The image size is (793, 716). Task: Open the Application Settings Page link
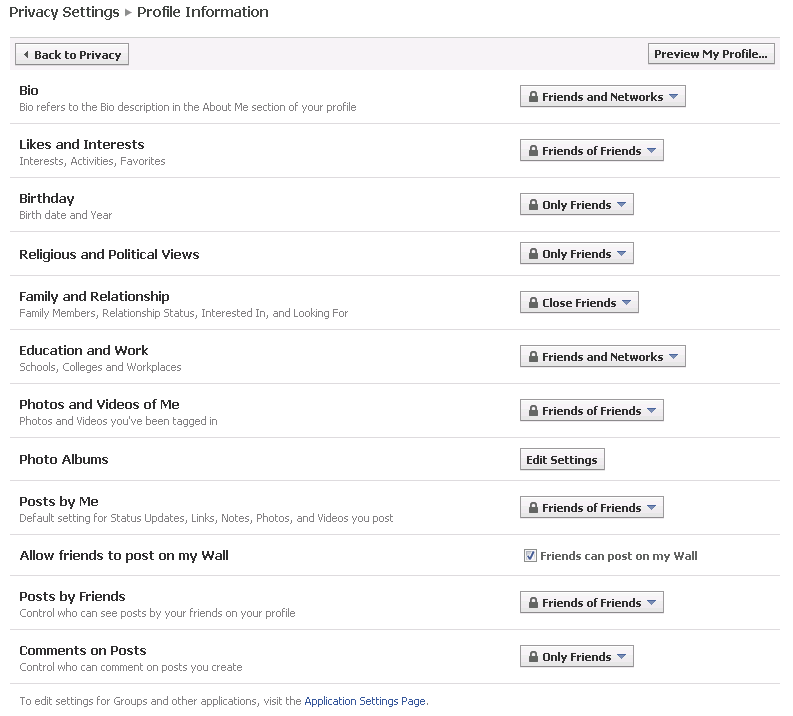pos(365,702)
